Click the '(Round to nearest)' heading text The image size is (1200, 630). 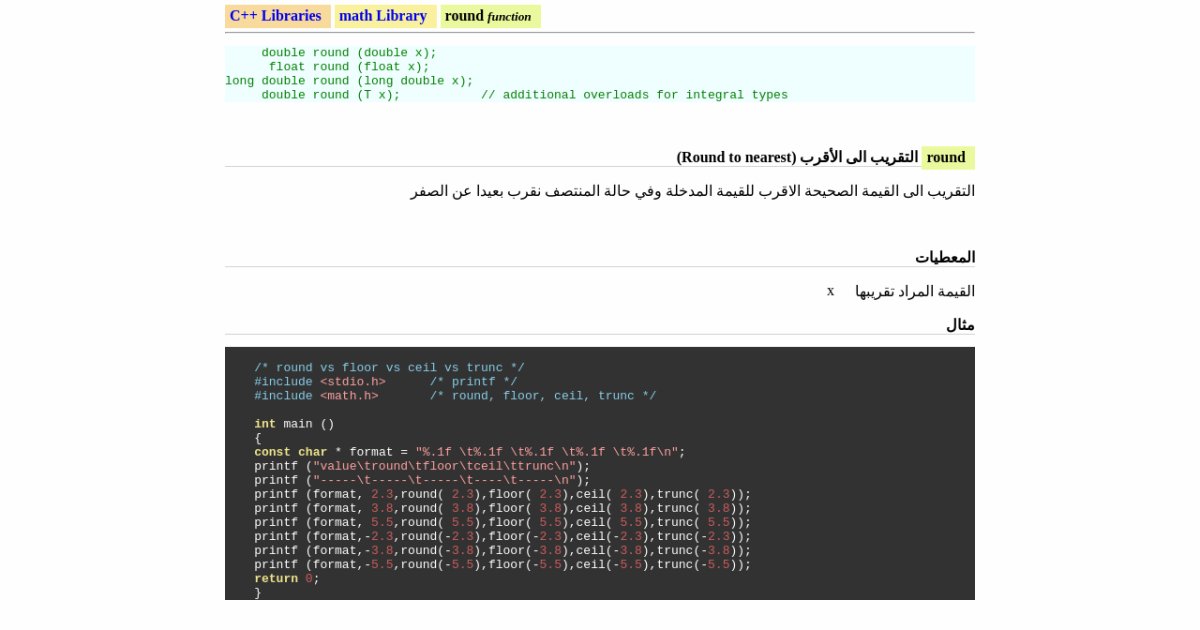point(736,157)
